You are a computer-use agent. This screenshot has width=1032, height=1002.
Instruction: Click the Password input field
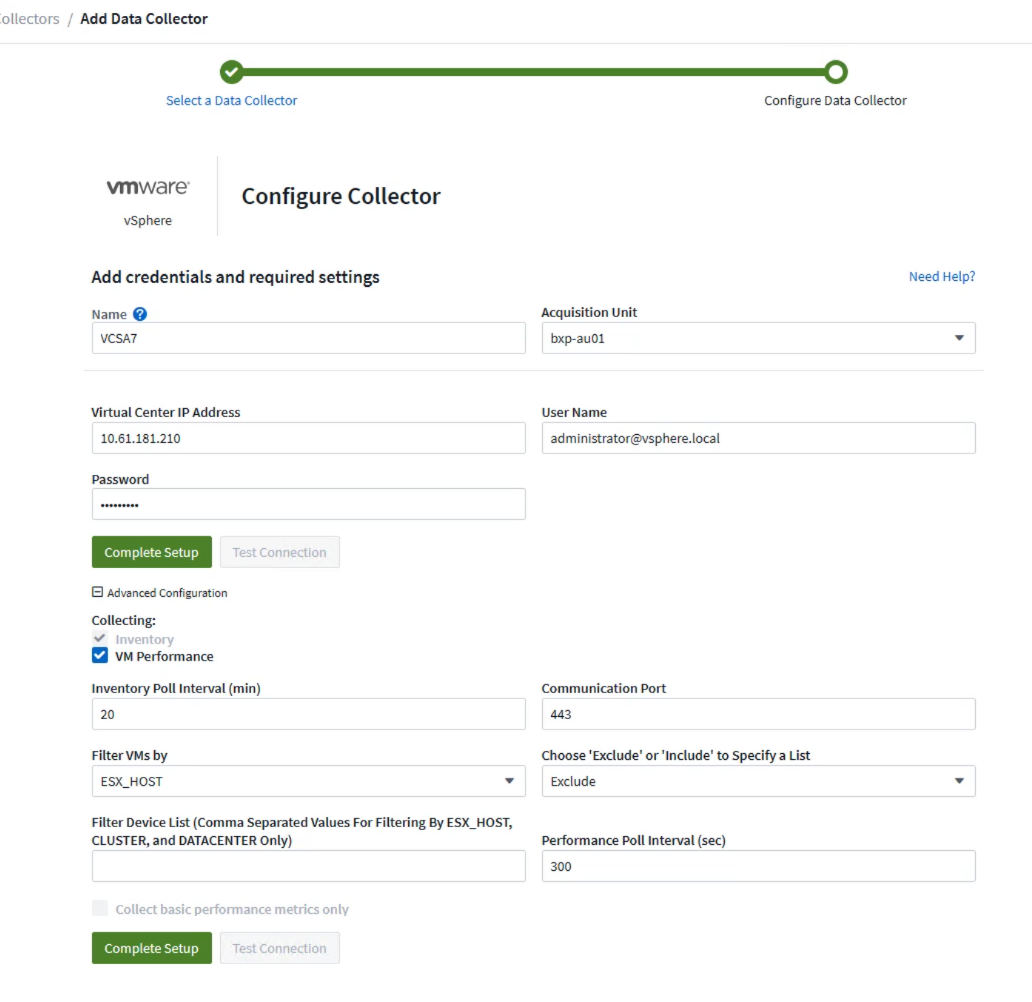pyautogui.click(x=308, y=504)
